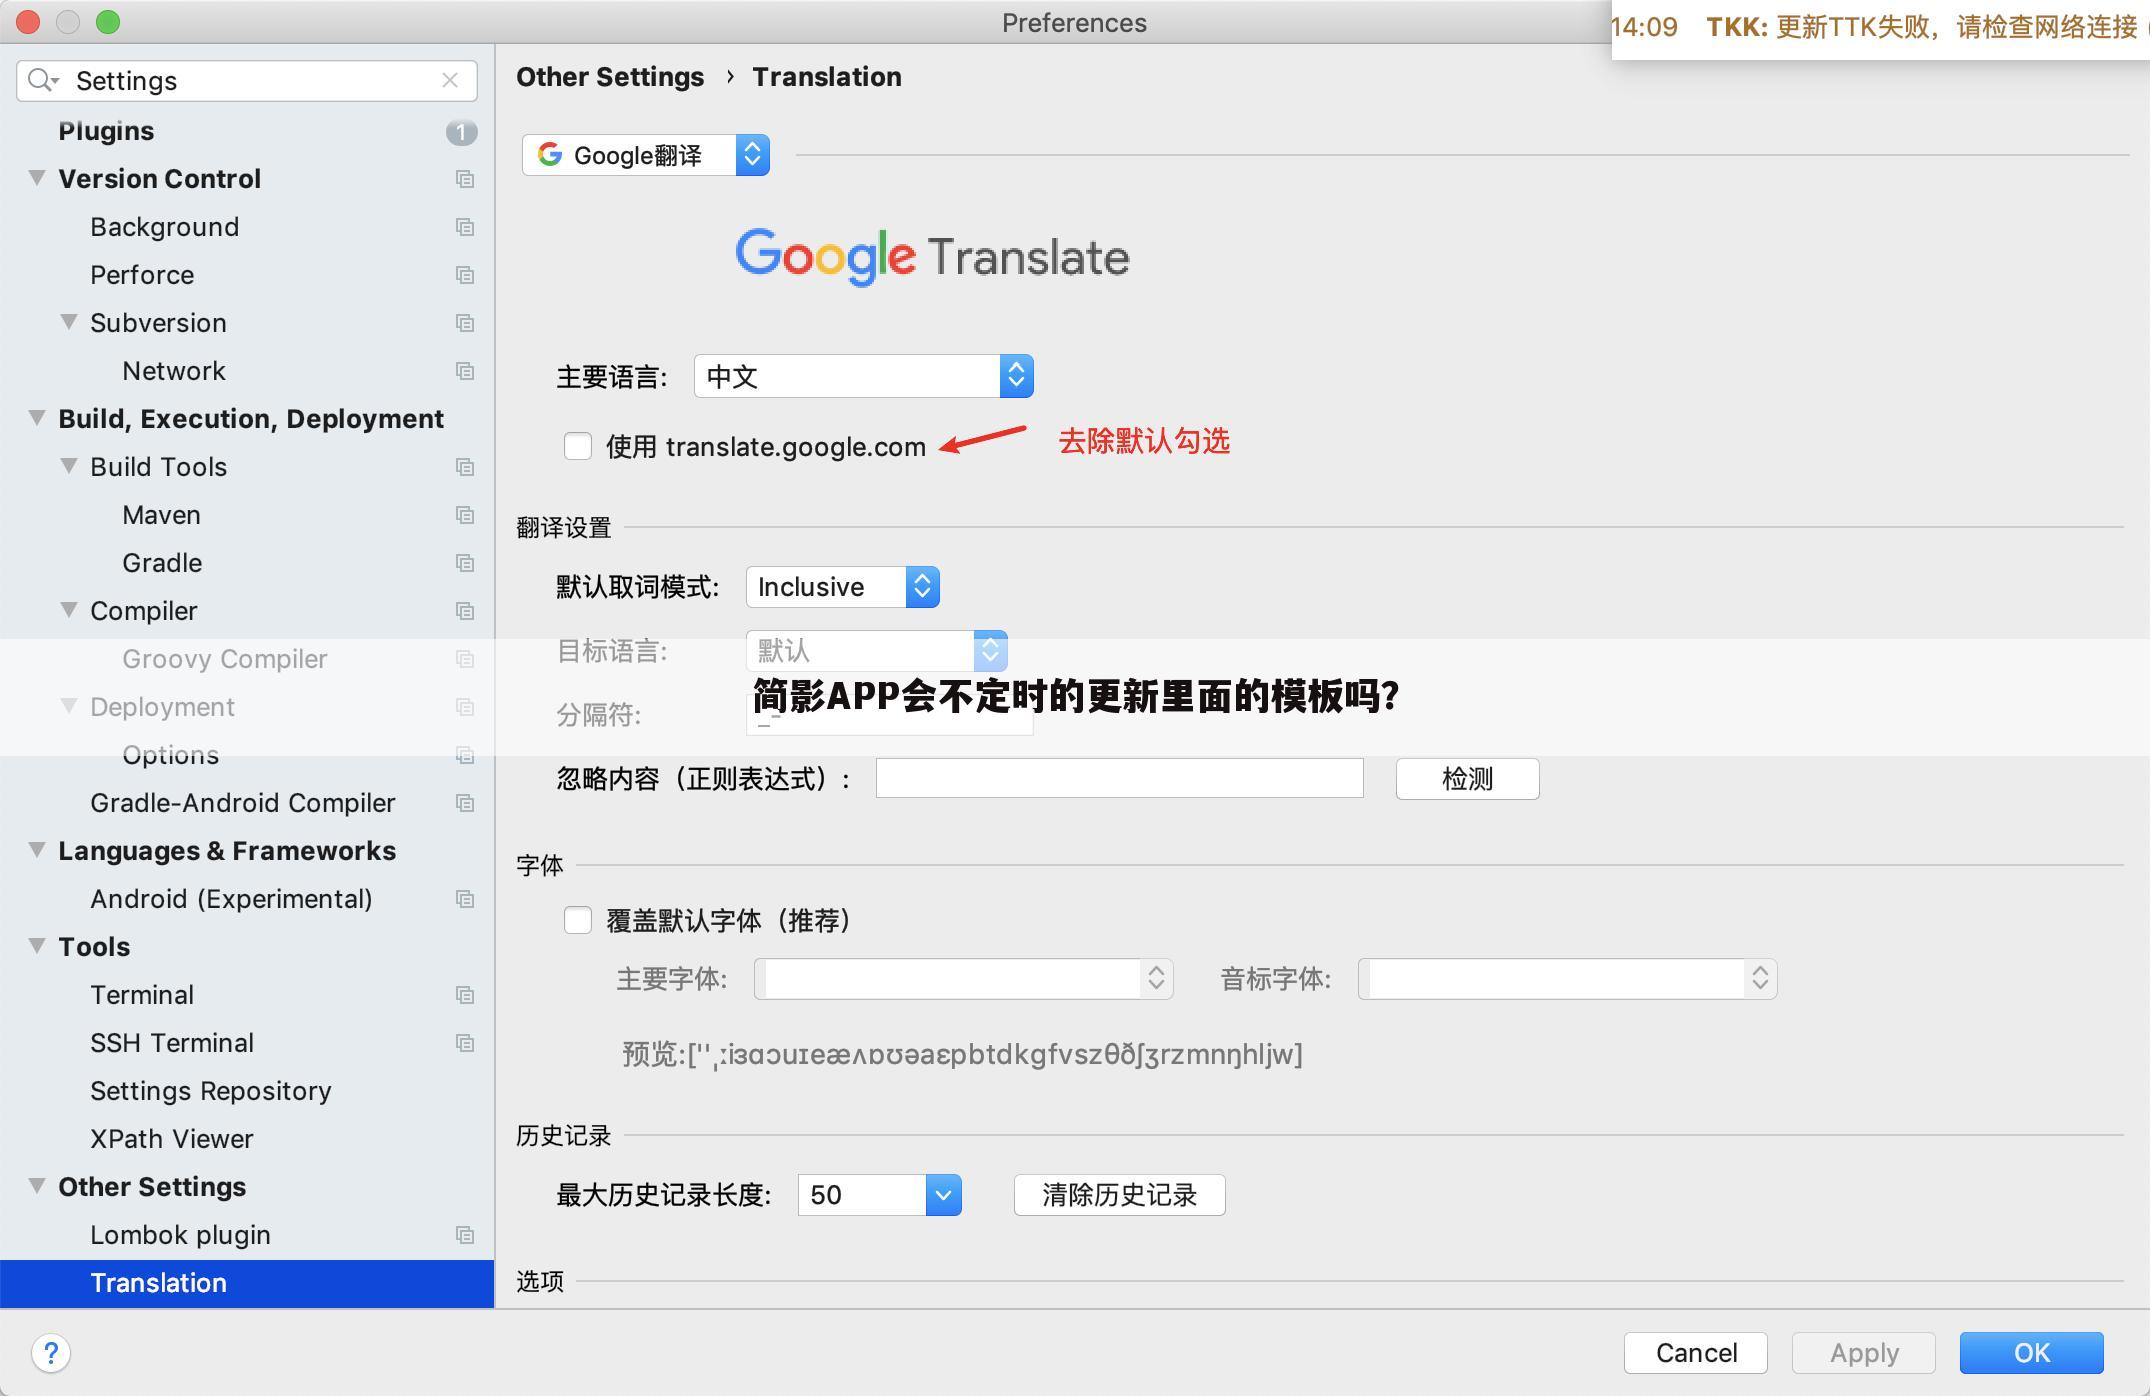Toggle the 使用 translate.google.com checkbox
Image resolution: width=2150 pixels, height=1396 pixels.
[x=578, y=446]
